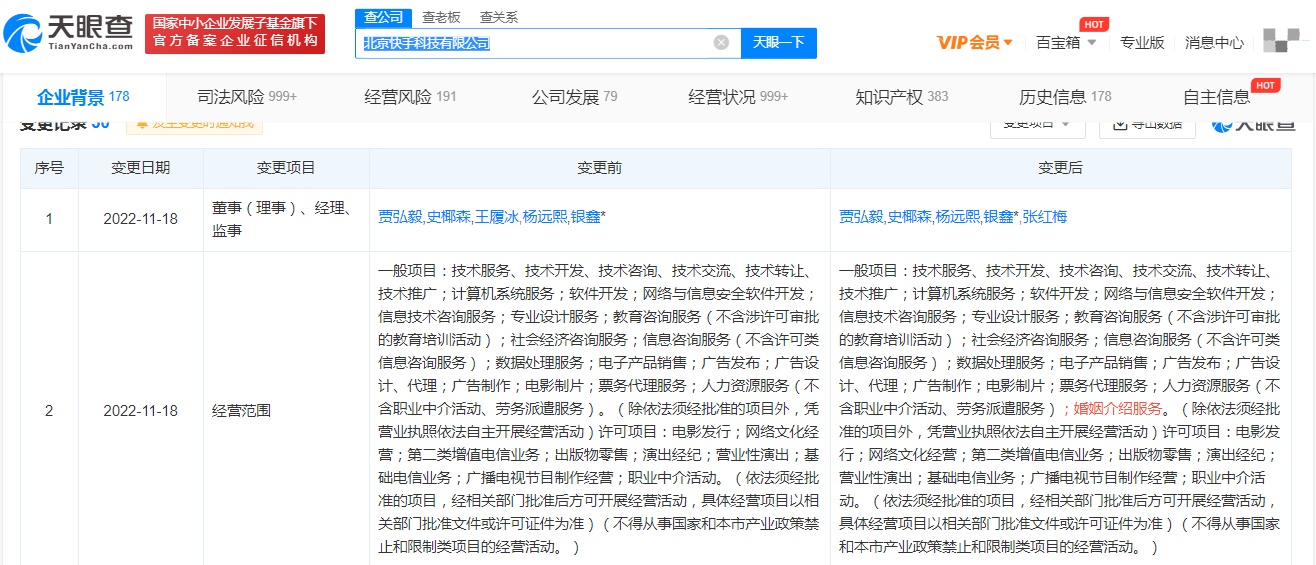This screenshot has height=565, width=1316.
Task: Switch to the 历史信息 tab
Action: coord(1065,97)
